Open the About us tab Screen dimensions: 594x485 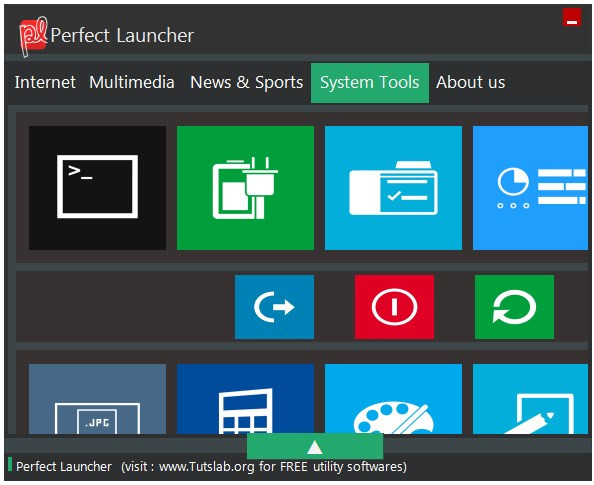pyautogui.click(x=471, y=82)
